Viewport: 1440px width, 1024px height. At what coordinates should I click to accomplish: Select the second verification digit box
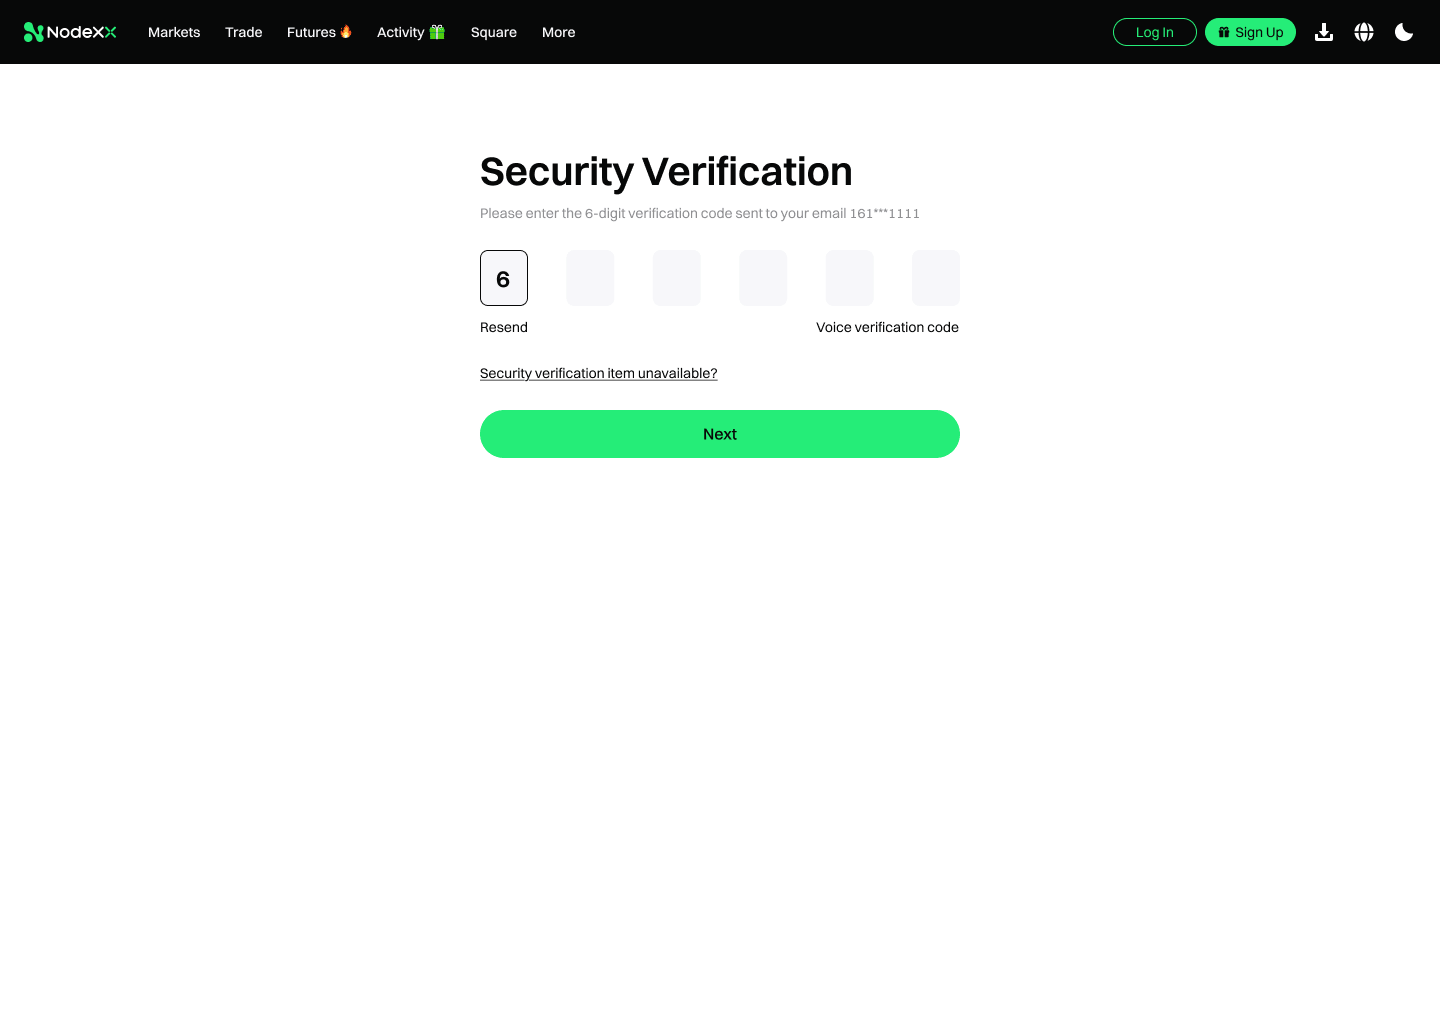coord(590,278)
